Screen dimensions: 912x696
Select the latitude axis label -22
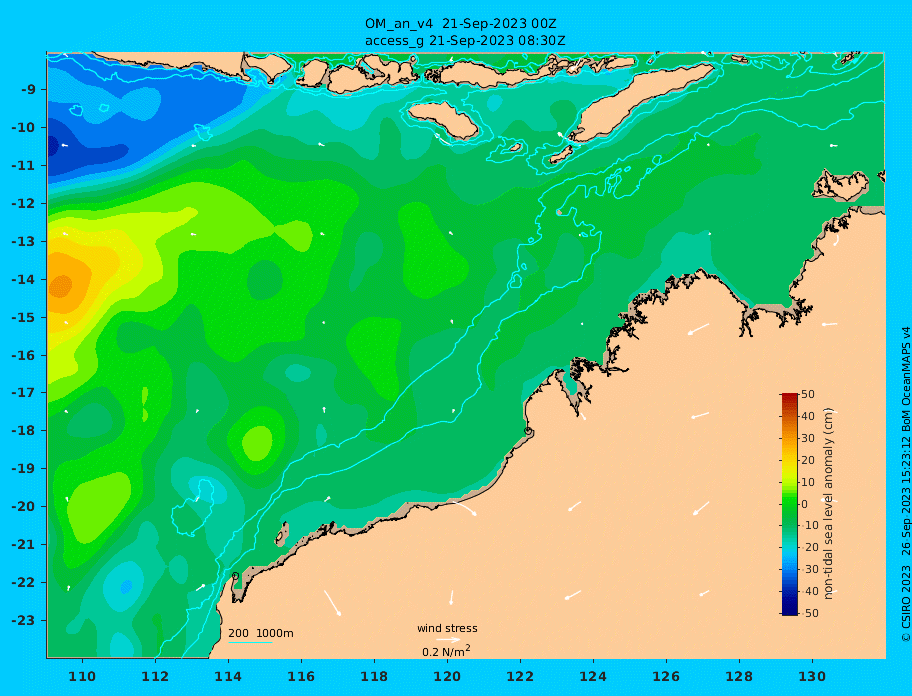23,583
